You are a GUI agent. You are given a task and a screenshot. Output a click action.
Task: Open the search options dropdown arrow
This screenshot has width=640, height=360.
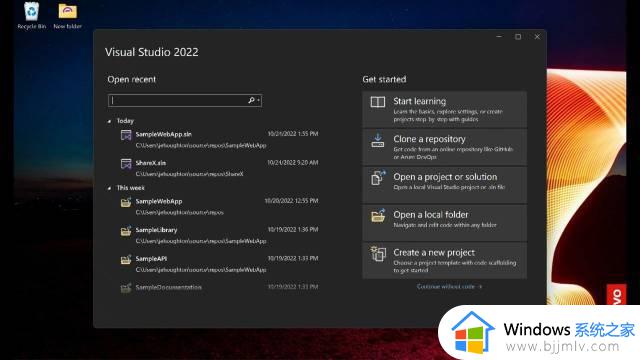pos(258,100)
